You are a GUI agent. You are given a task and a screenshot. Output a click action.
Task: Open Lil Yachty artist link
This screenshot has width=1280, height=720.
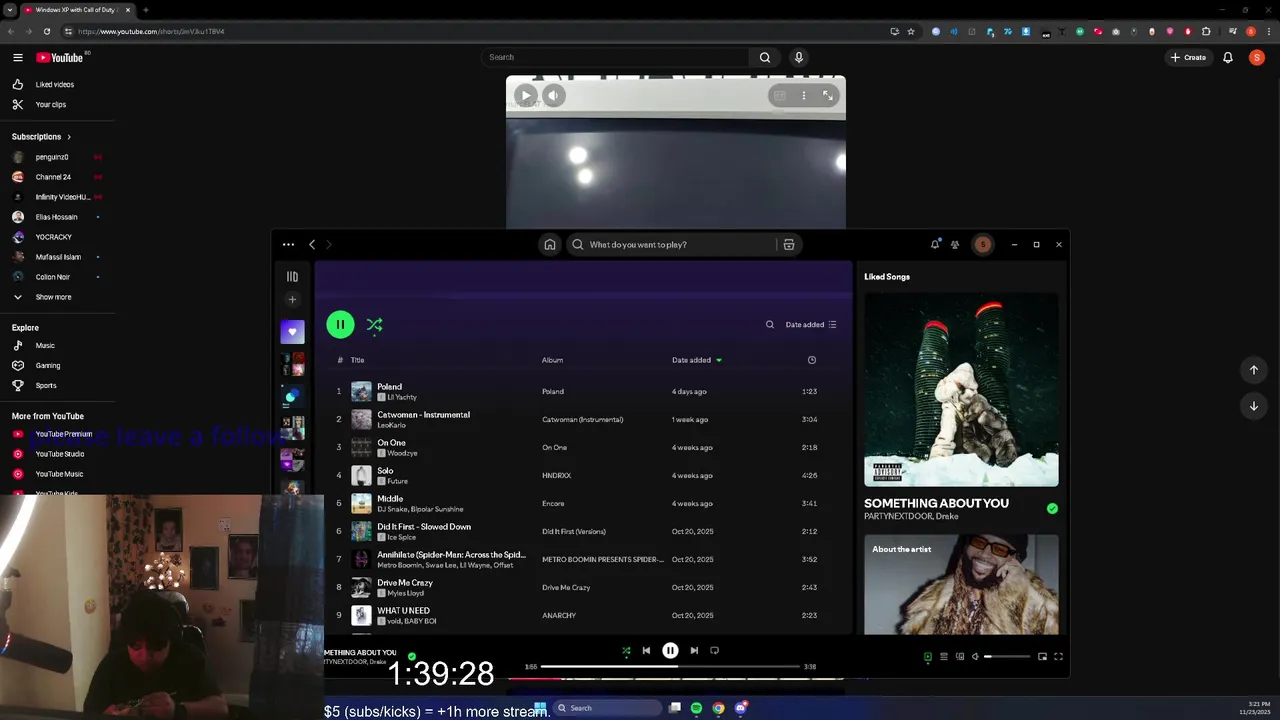tap(402, 397)
